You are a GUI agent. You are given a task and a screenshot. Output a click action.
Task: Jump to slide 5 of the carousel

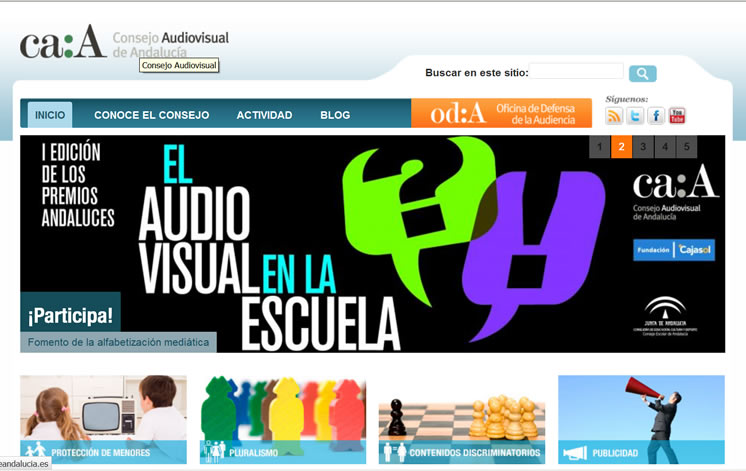pos(686,147)
